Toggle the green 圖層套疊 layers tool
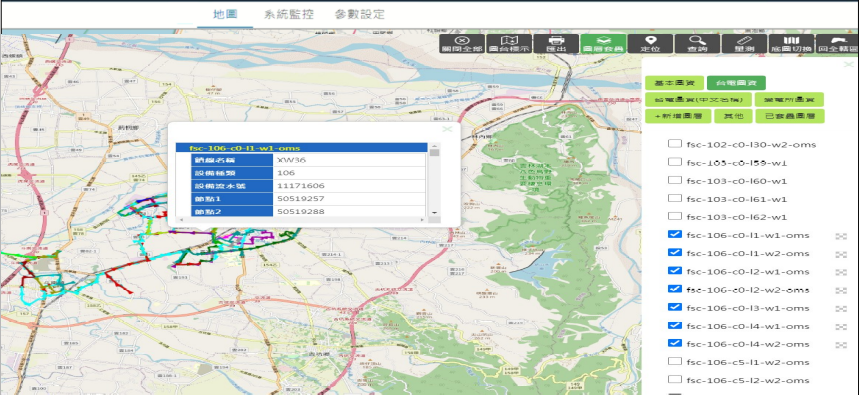The width and height of the screenshot is (861, 395). 603,43
